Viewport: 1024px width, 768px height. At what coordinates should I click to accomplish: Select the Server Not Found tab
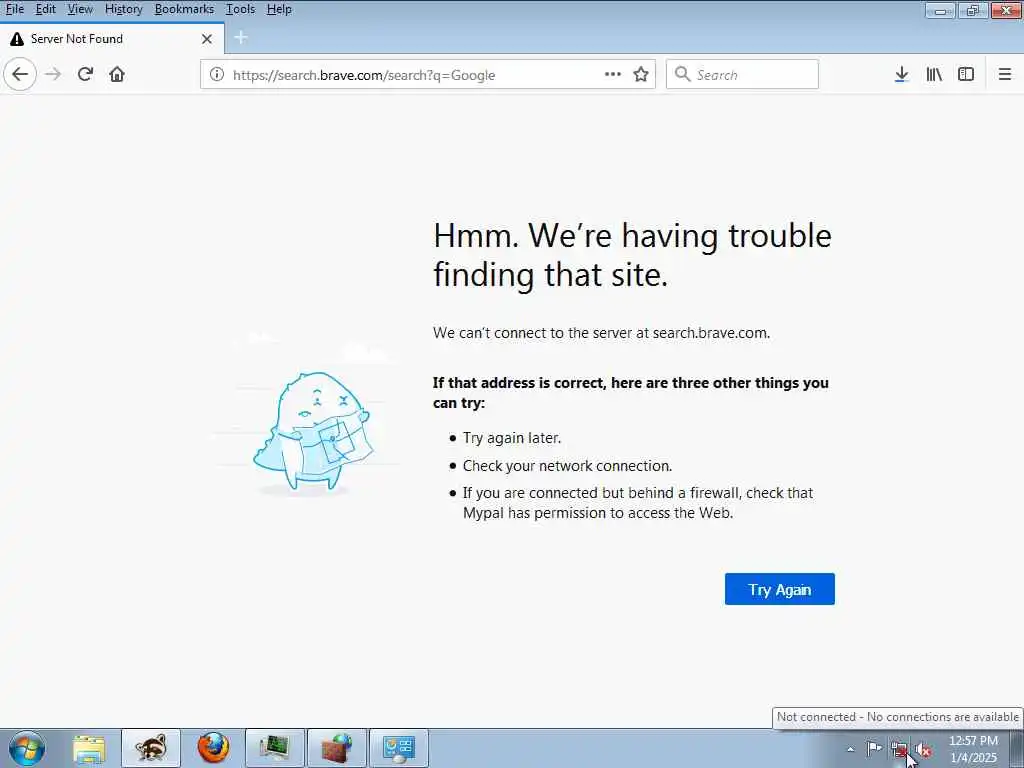[x=111, y=39]
